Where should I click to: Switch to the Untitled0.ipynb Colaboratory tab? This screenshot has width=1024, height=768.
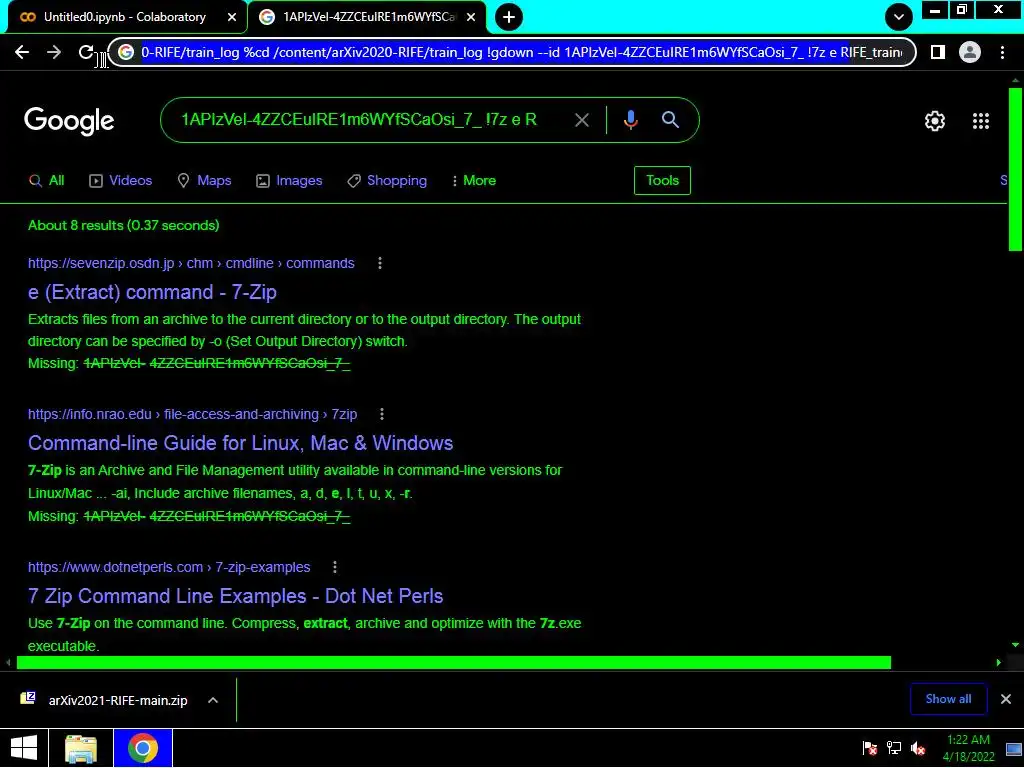pos(124,17)
